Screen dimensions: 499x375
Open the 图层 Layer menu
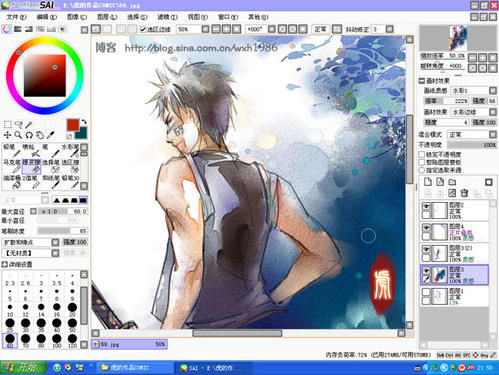click(107, 17)
